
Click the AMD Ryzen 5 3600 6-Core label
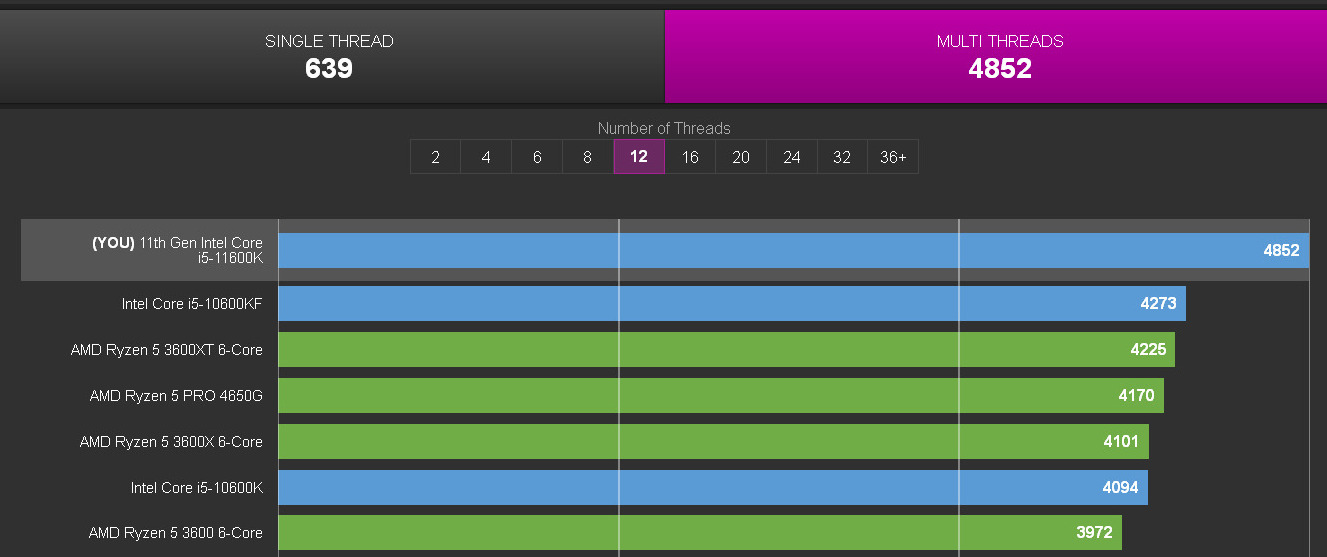coord(176,533)
